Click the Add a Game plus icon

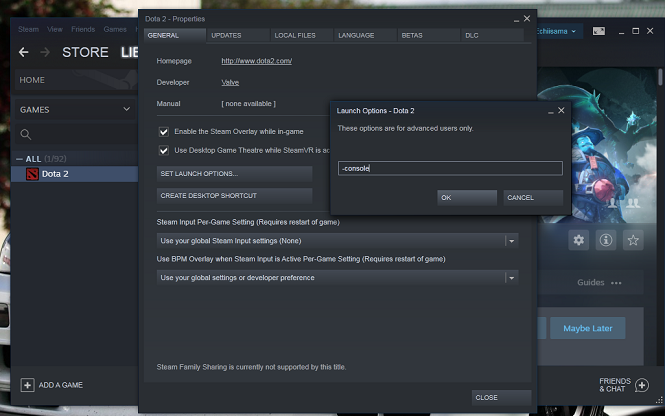click(x=27, y=385)
